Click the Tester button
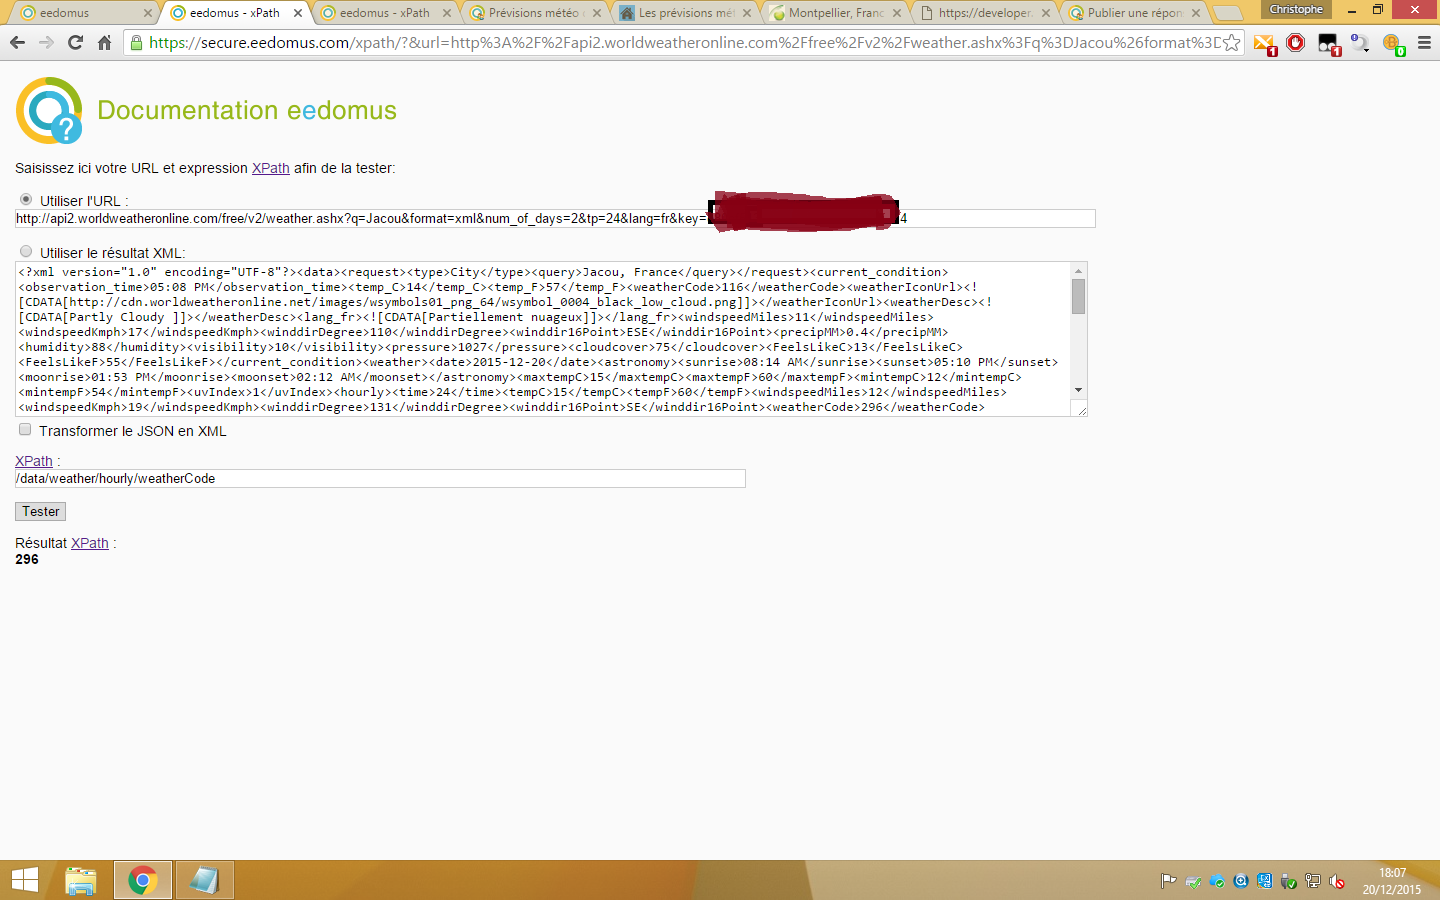This screenshot has width=1440, height=900. 40,511
